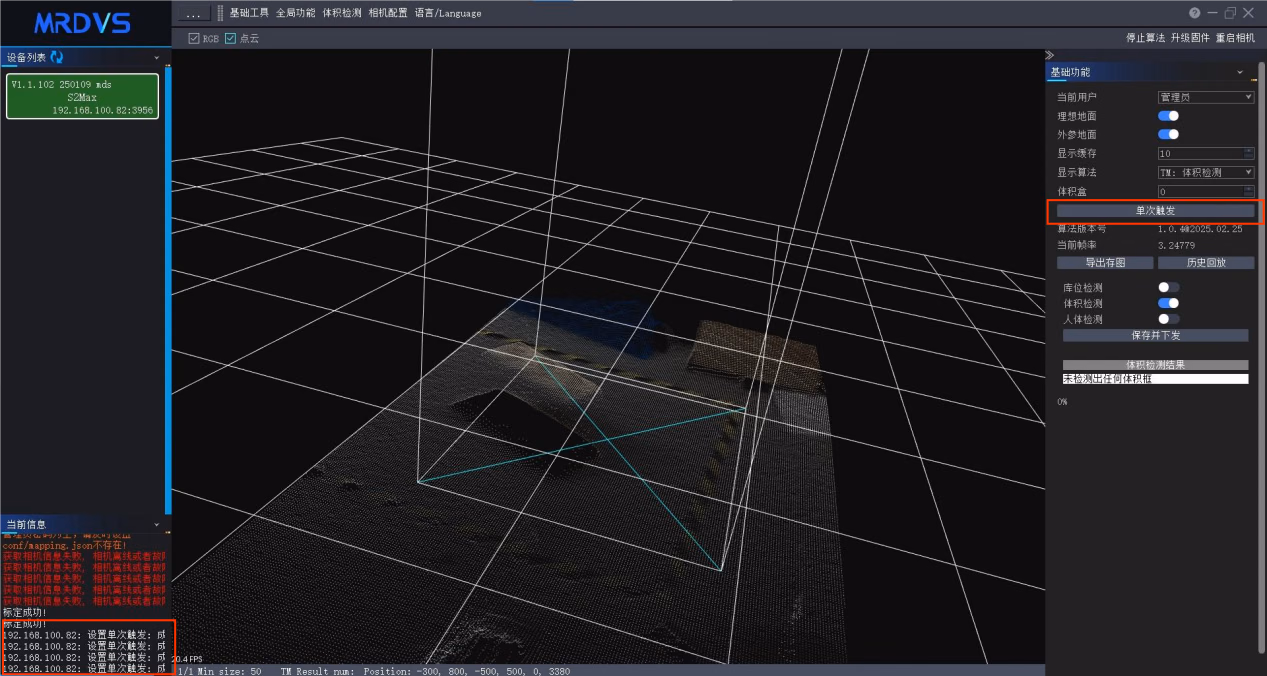The height and width of the screenshot is (676, 1267).
Task: Collapse the 当前信息 panel chevron
Action: (157, 524)
